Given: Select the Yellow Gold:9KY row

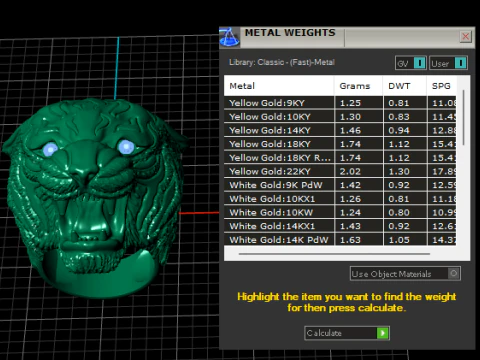Looking at the screenshot, I should pos(340,103).
